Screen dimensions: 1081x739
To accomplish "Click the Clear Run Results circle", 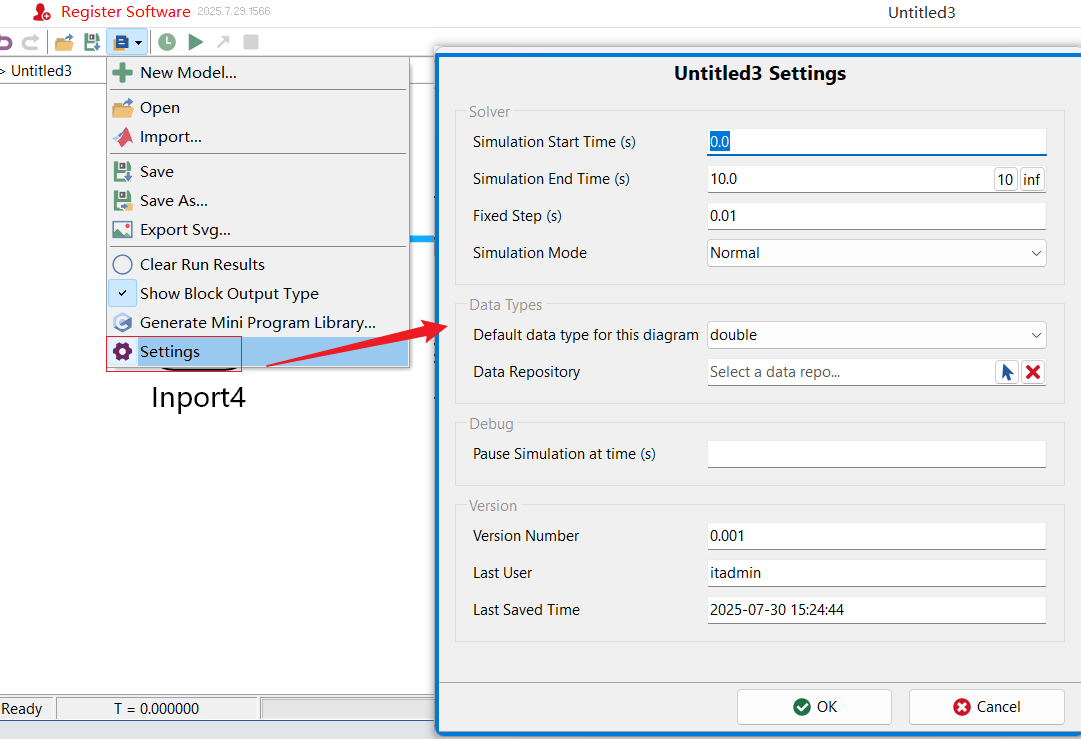I will coord(122,264).
